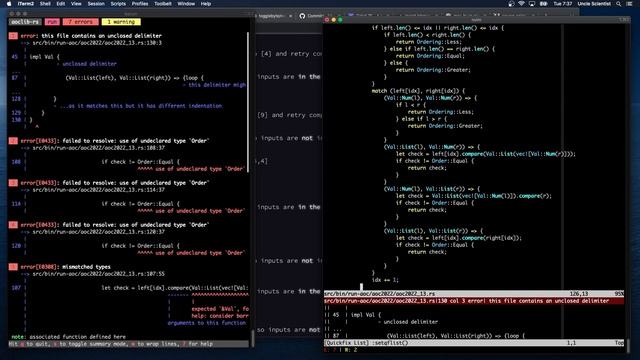Click the round status icon left of Wi-Fi

click(x=511, y=4)
